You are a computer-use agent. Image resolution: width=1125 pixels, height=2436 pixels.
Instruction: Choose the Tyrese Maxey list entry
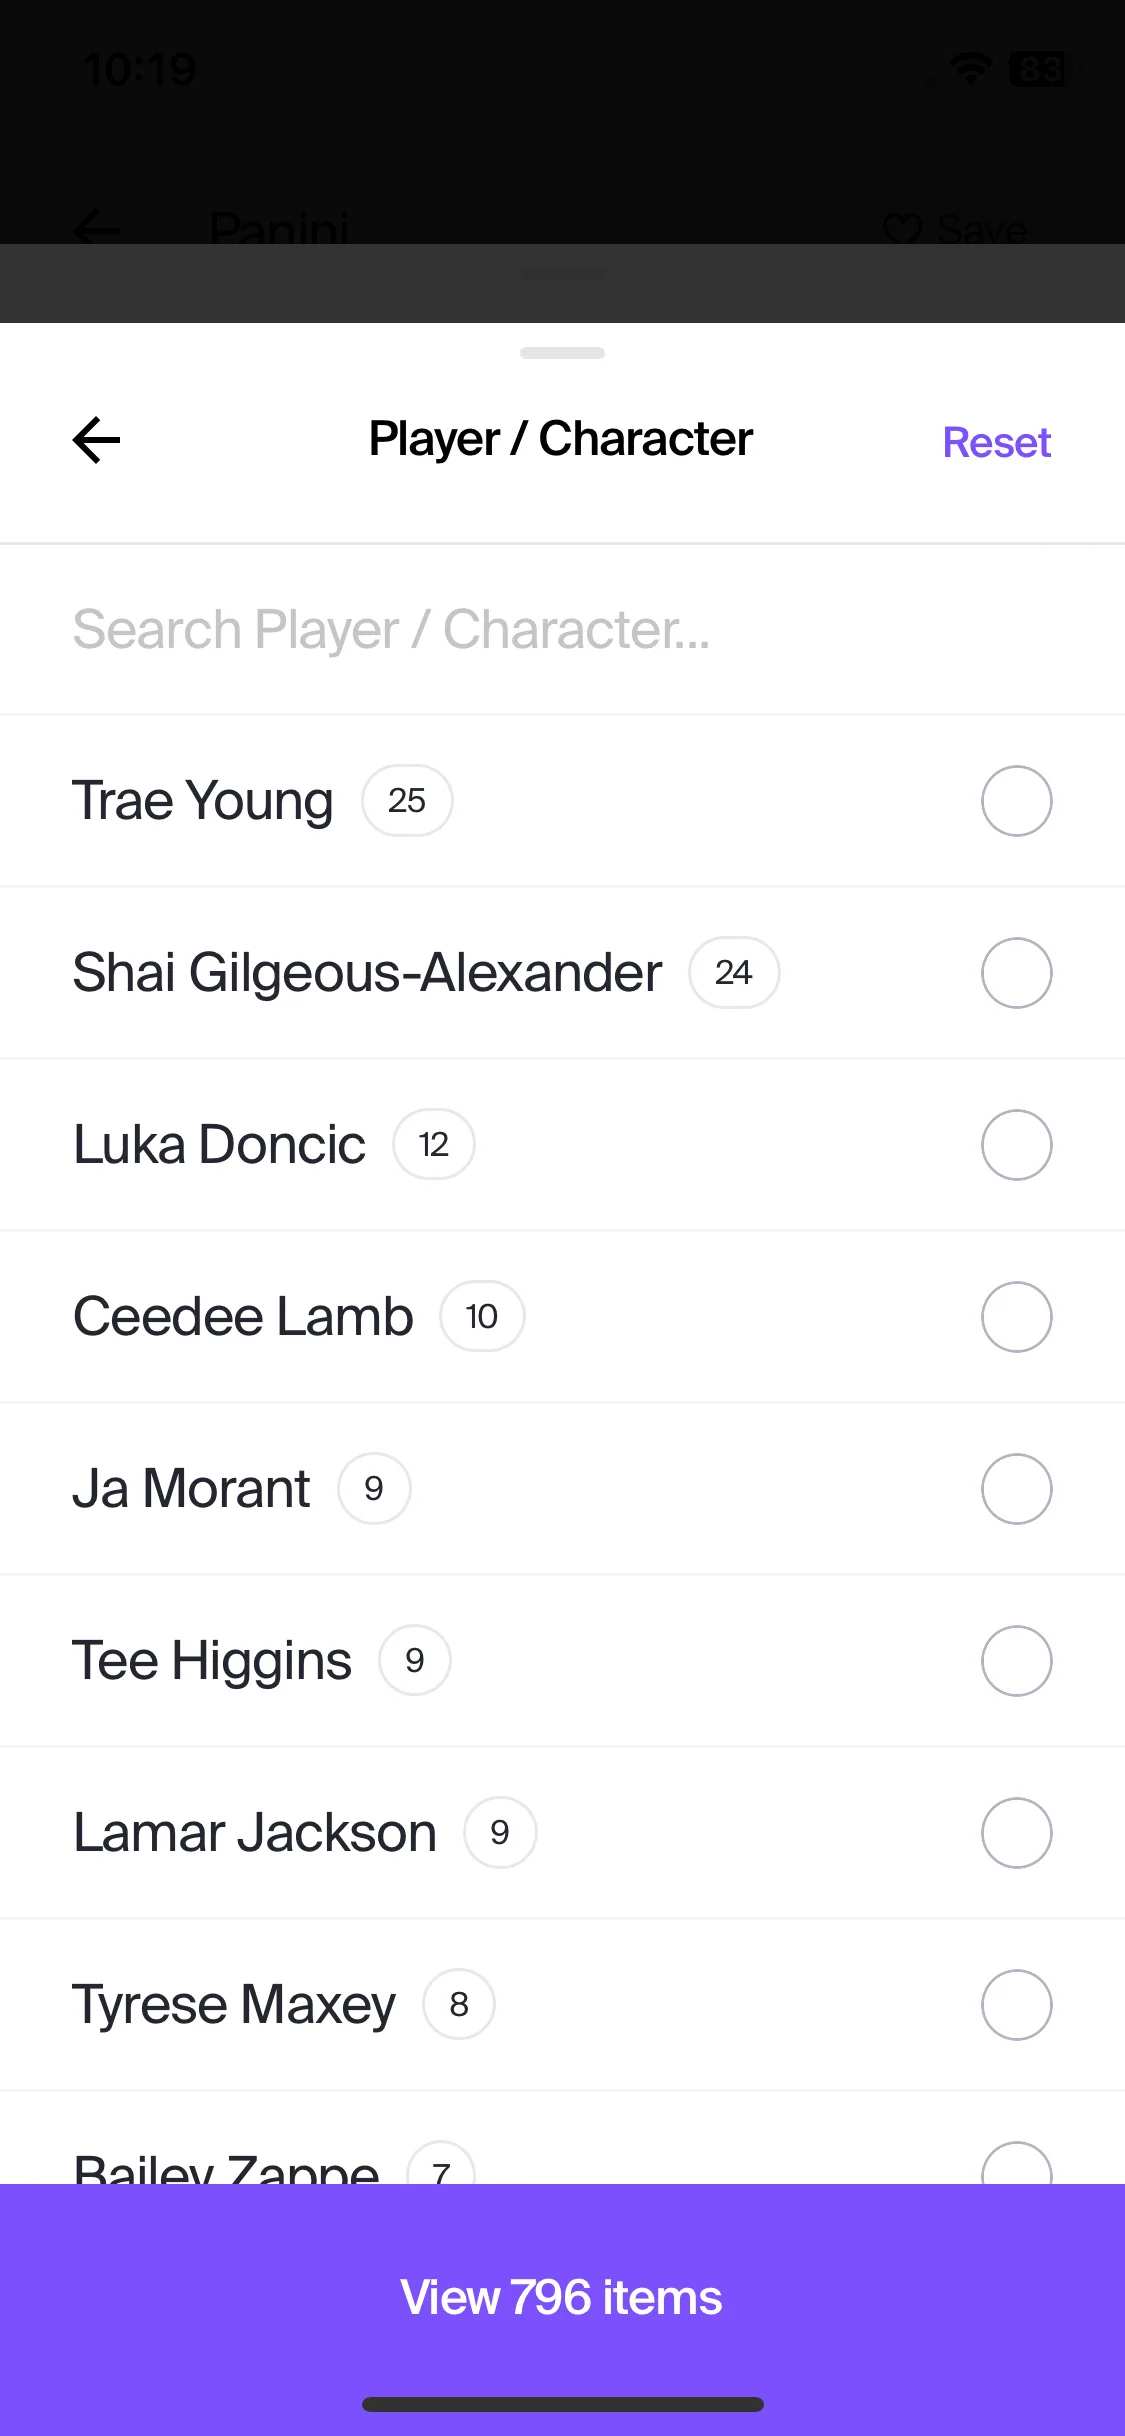point(562,2005)
